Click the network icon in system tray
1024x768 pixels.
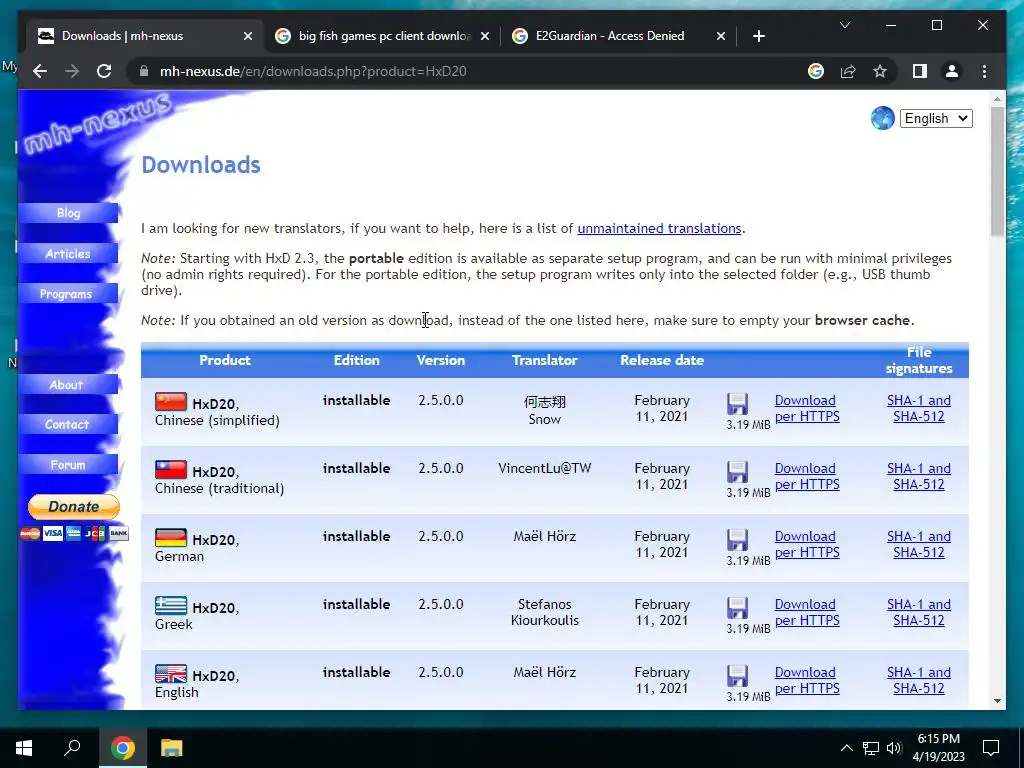click(871, 748)
